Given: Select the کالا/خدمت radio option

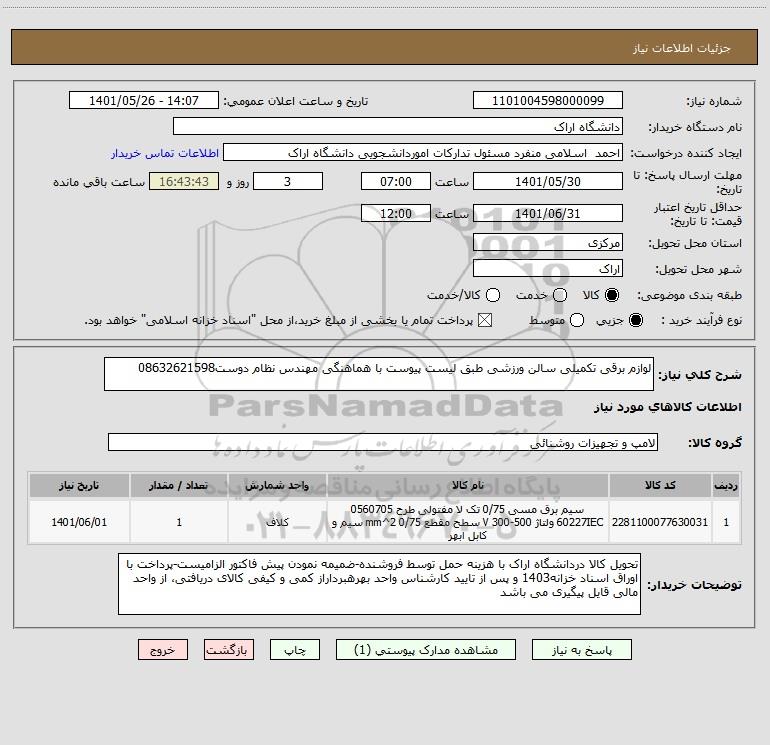Looking at the screenshot, I should pyautogui.click(x=493, y=295).
